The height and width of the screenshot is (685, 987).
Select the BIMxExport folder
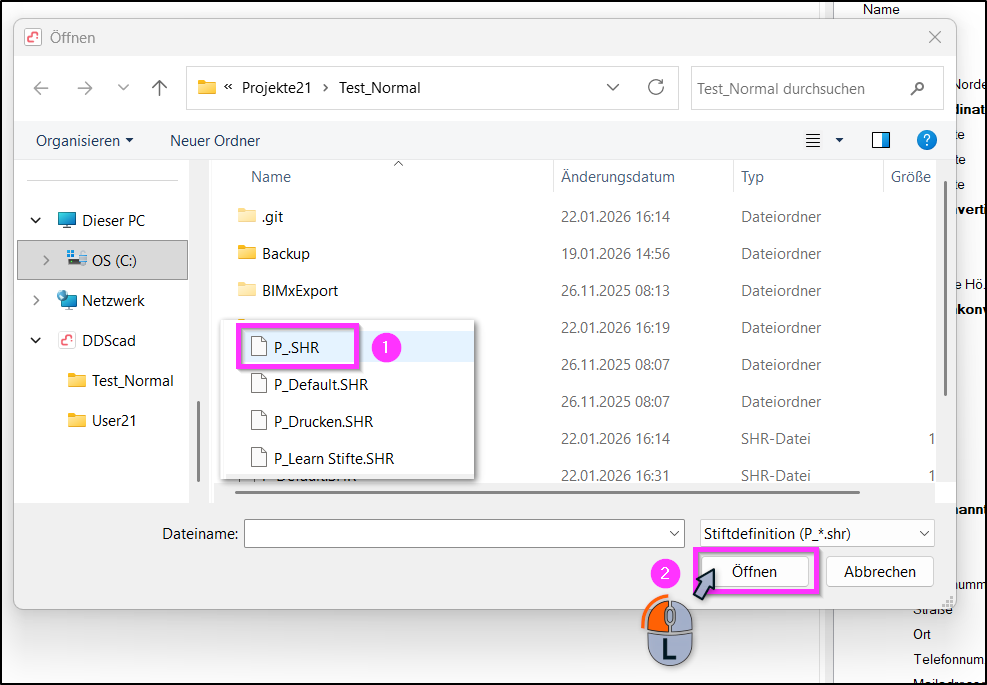tap(288, 290)
